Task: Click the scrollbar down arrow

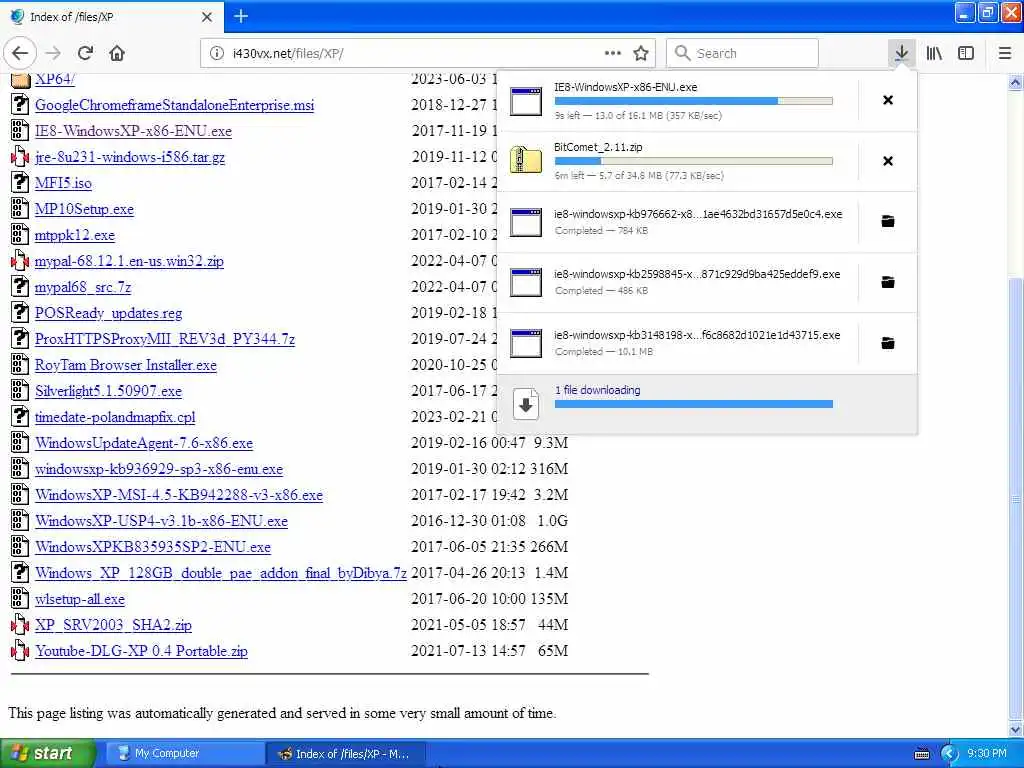Action: tap(1015, 729)
